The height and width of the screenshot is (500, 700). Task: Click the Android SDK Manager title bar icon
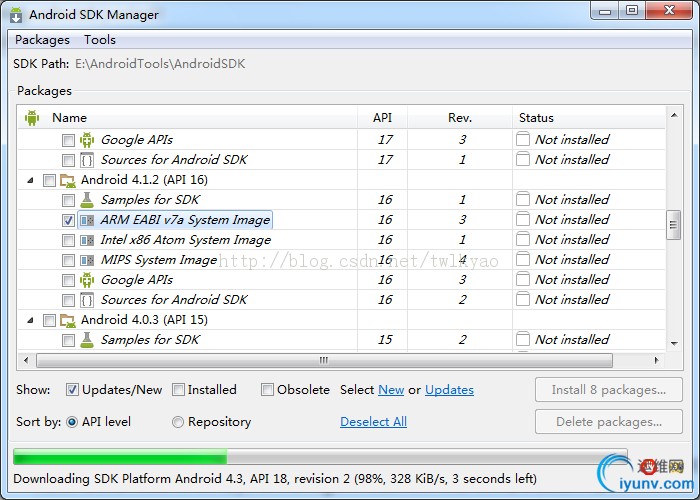coord(17,15)
